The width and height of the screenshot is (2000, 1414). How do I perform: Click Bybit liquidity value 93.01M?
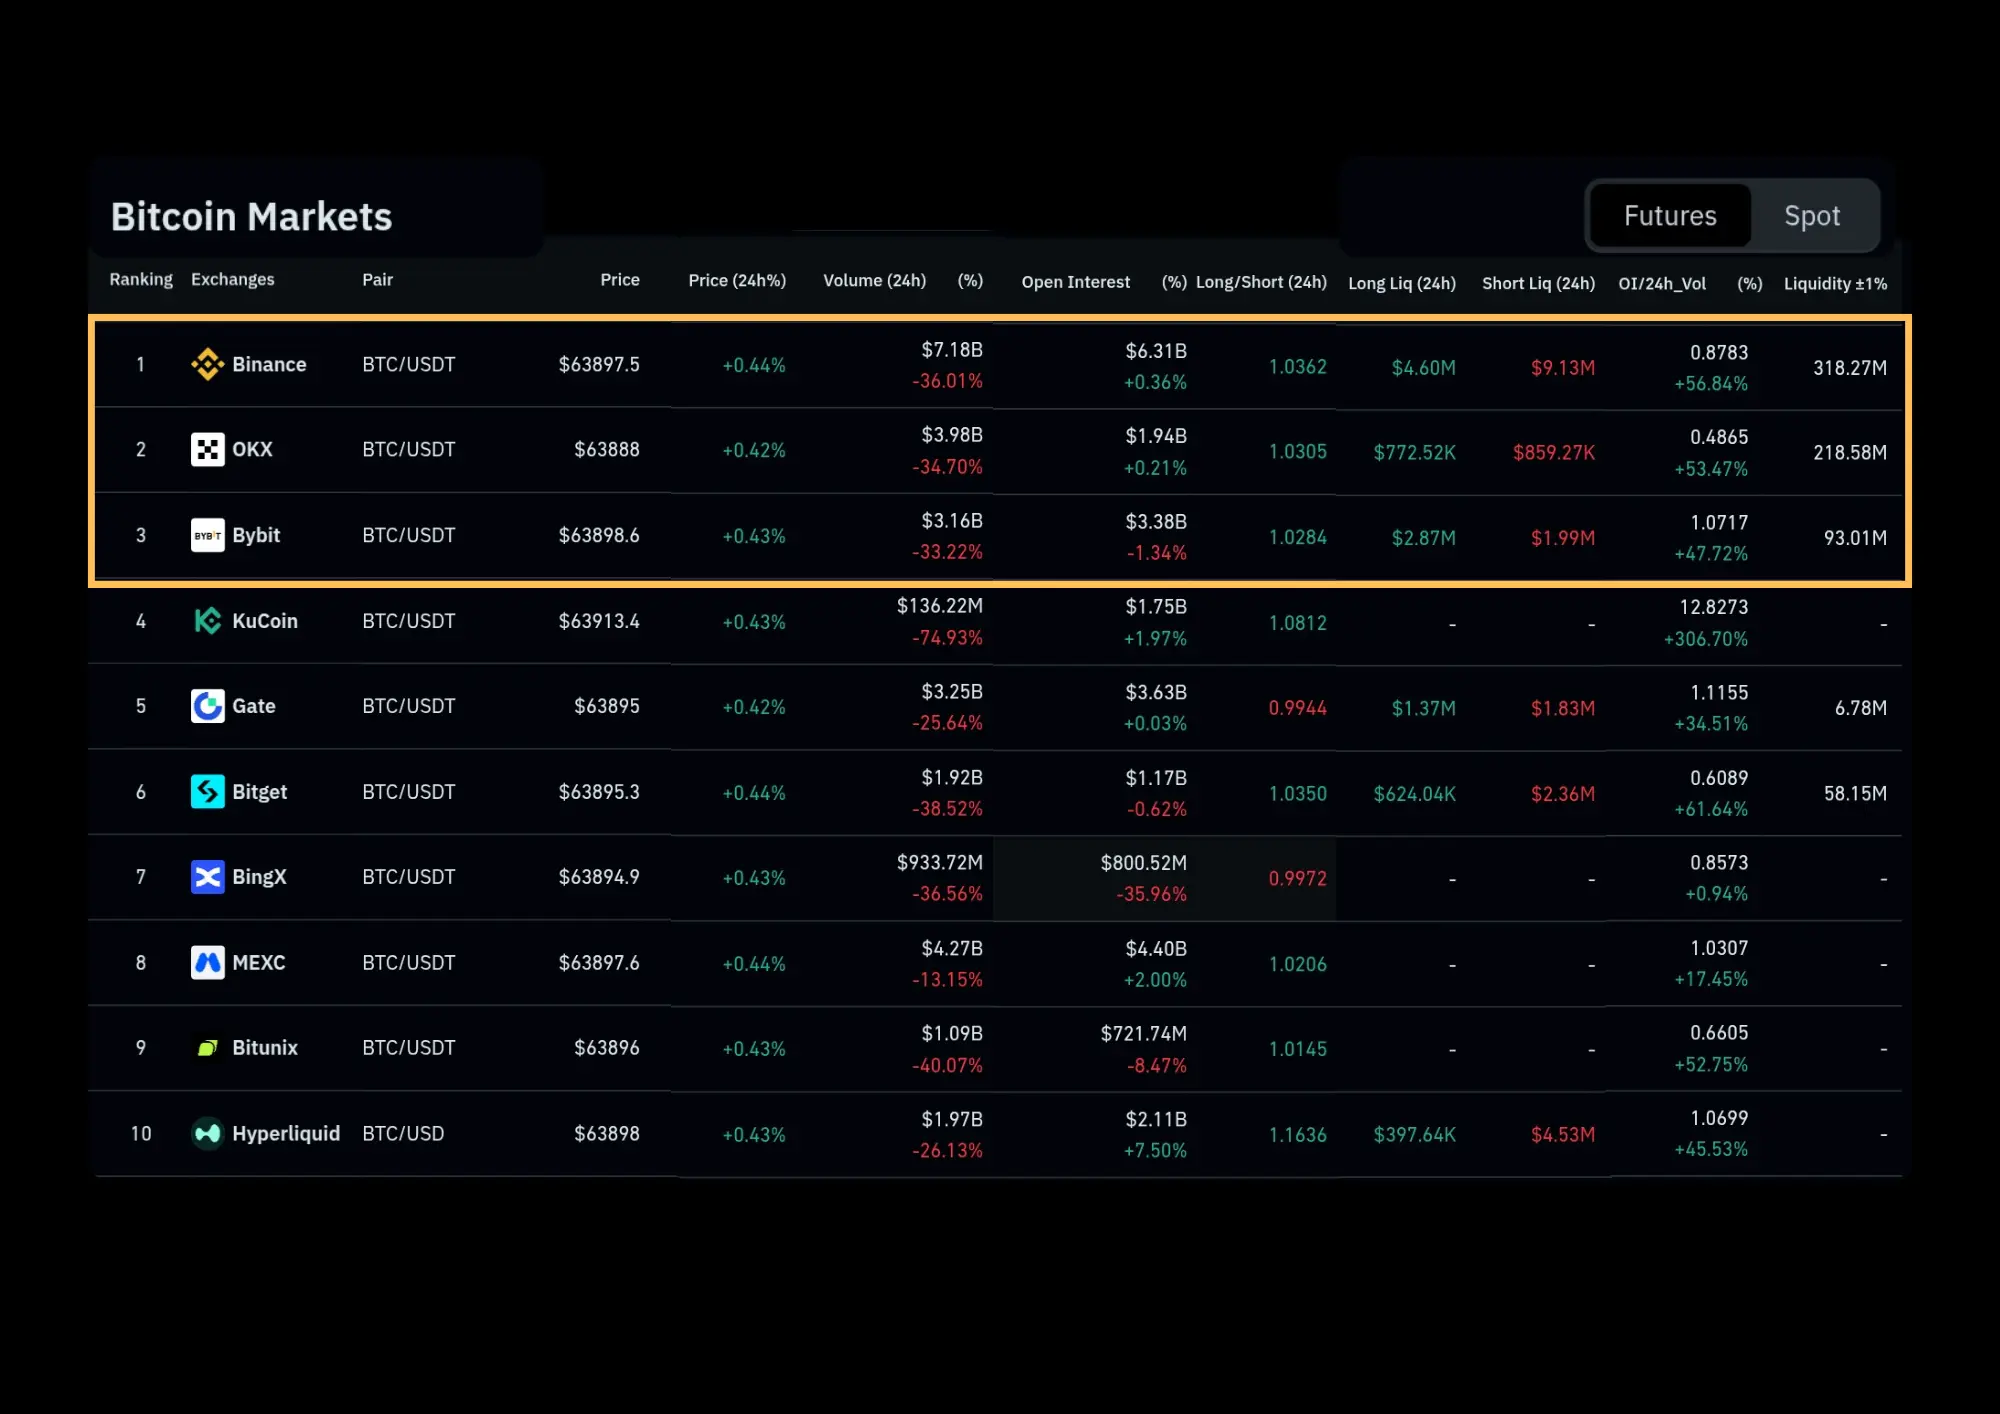1855,538
